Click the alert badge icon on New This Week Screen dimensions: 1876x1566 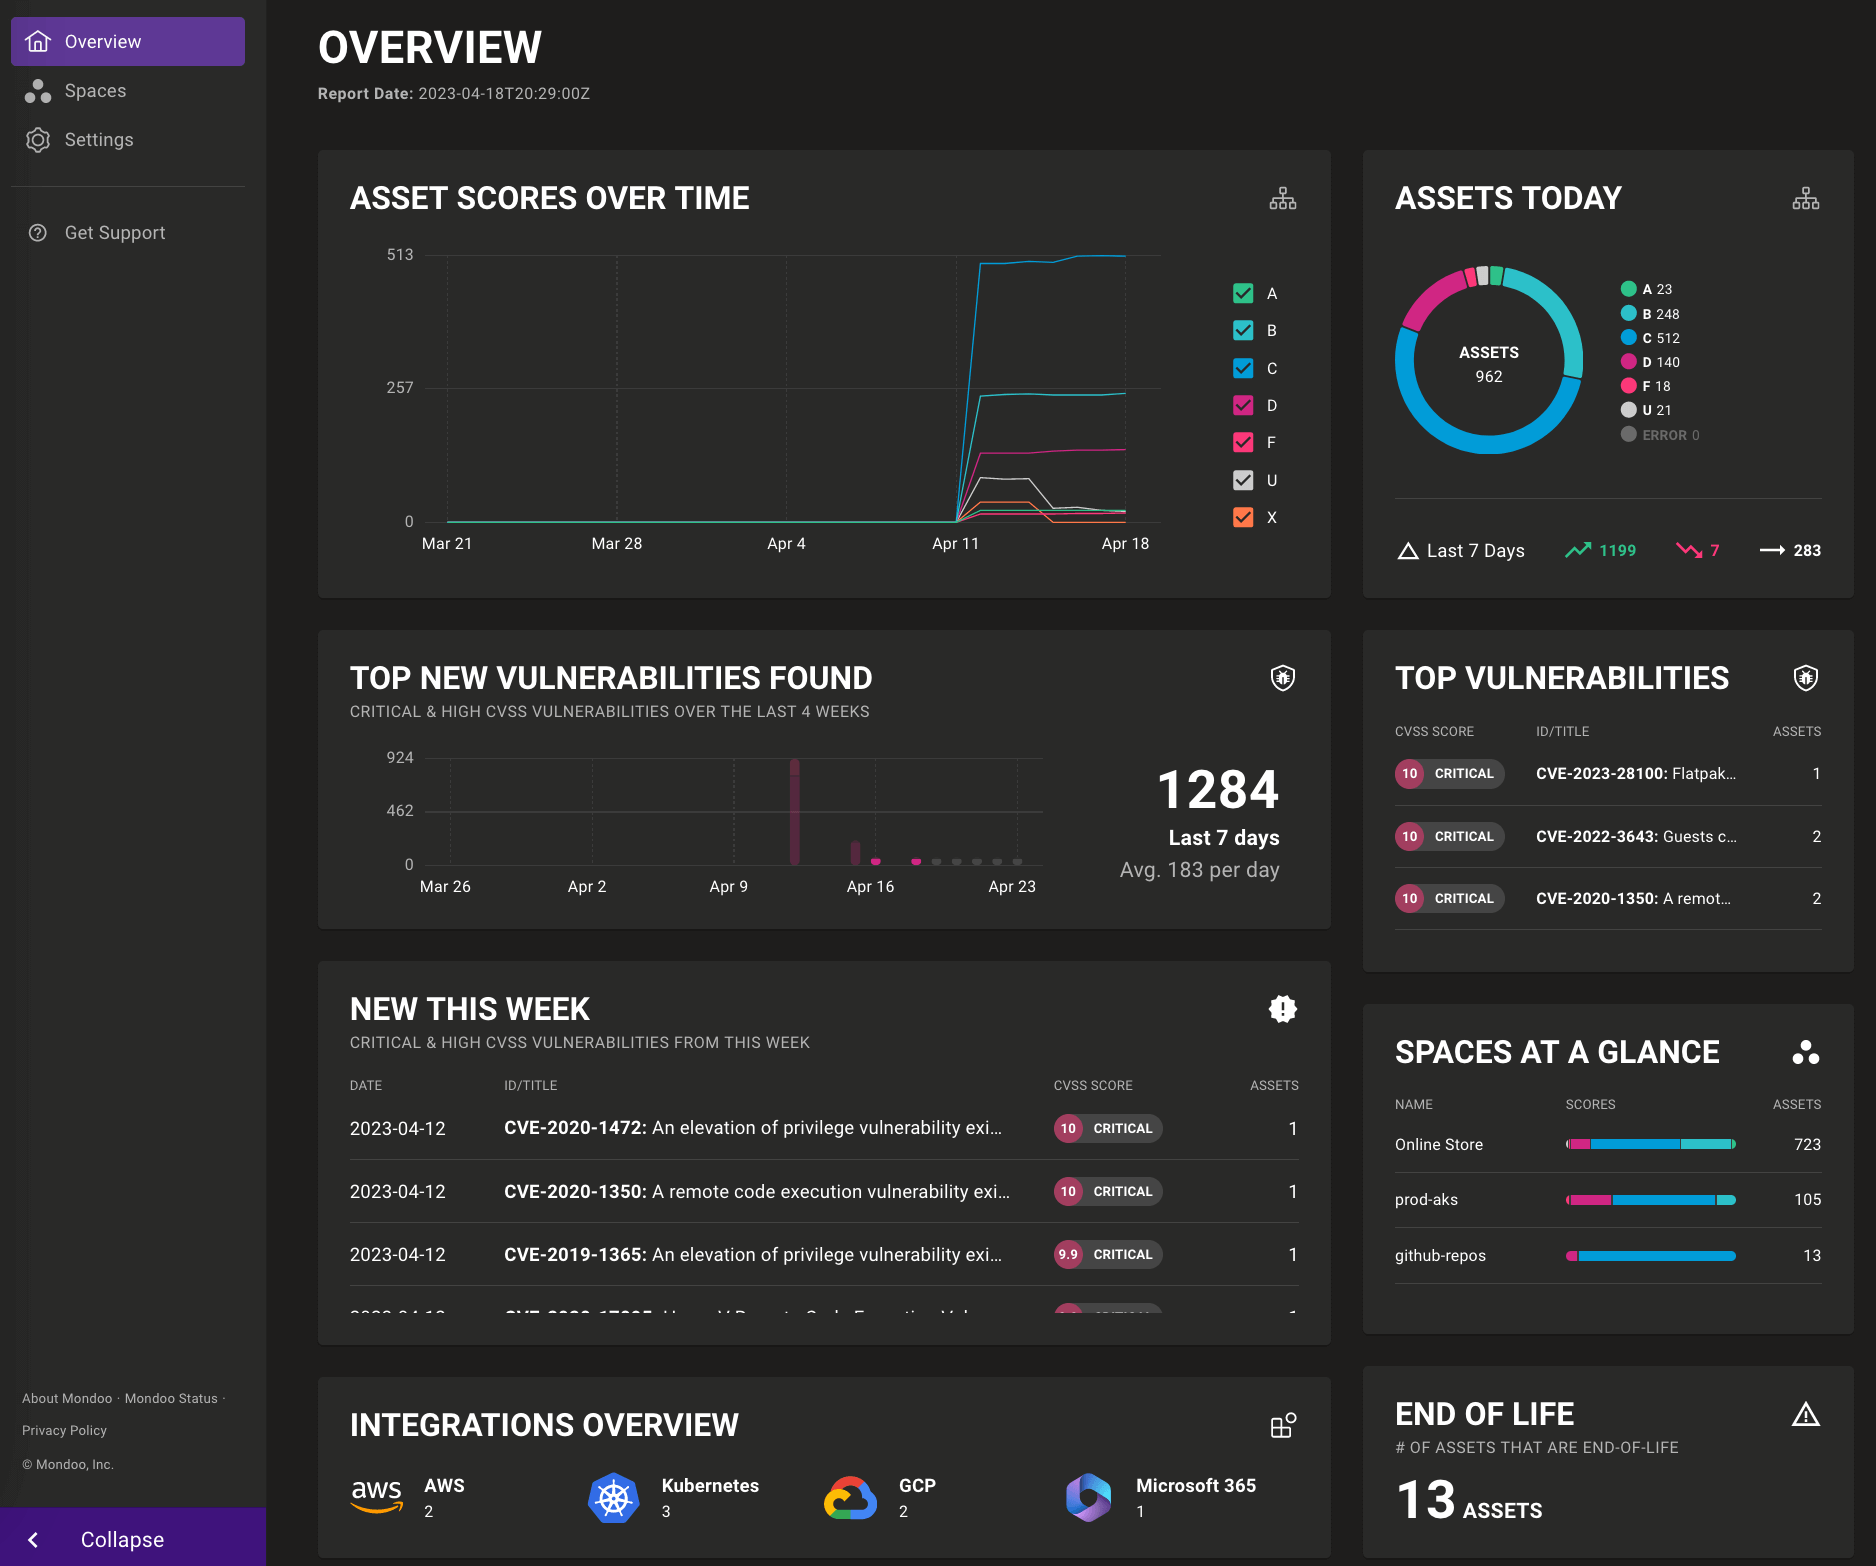1282,1009
